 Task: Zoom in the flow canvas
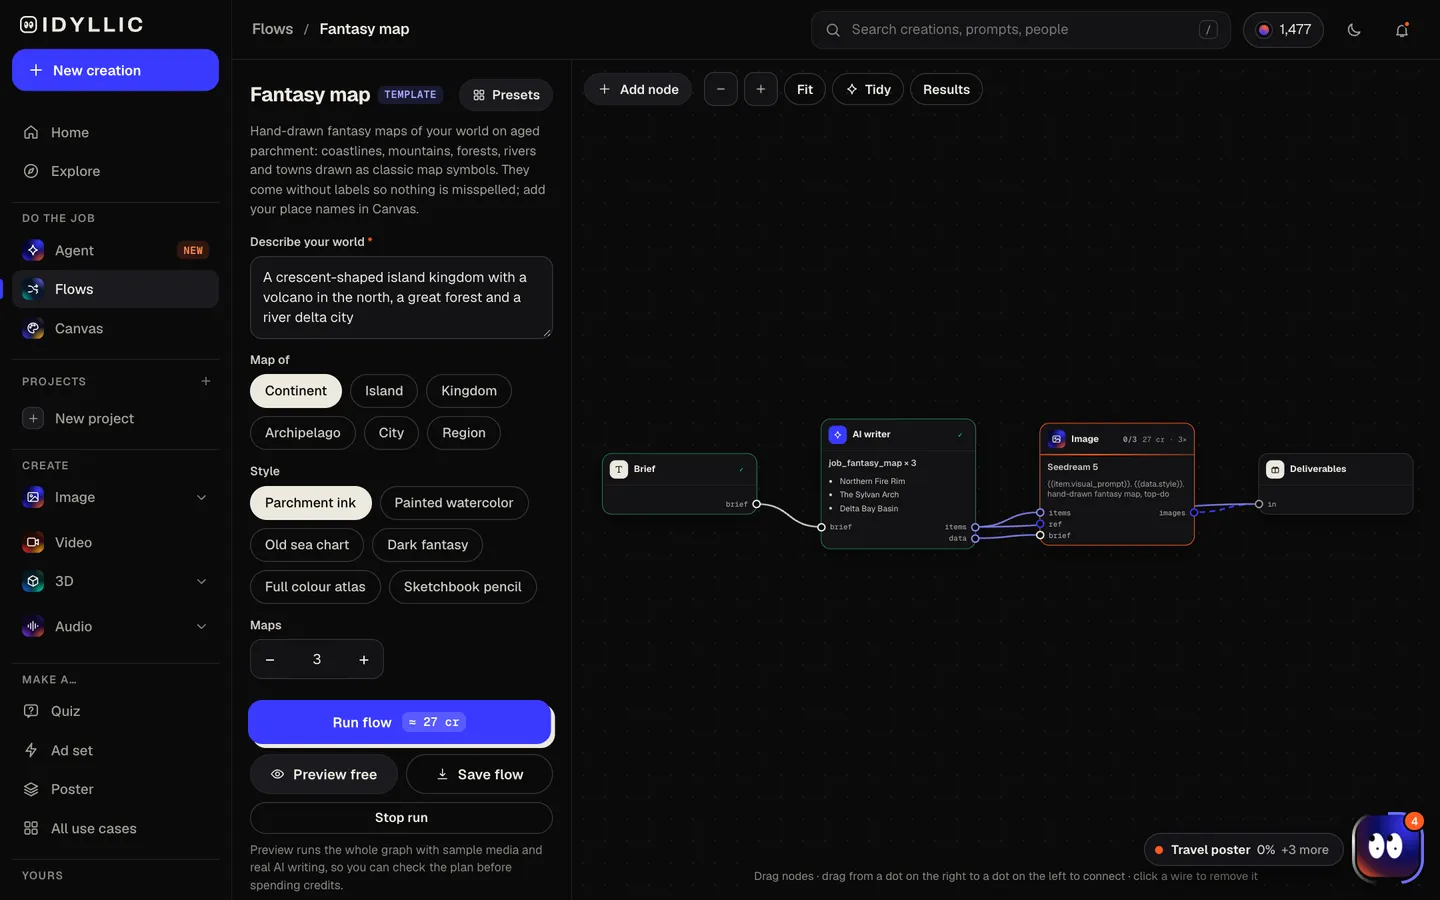(x=761, y=89)
